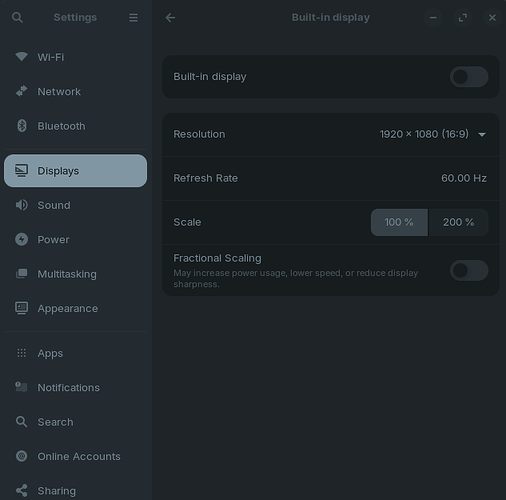Select the 200 % scale option

[x=458, y=222]
